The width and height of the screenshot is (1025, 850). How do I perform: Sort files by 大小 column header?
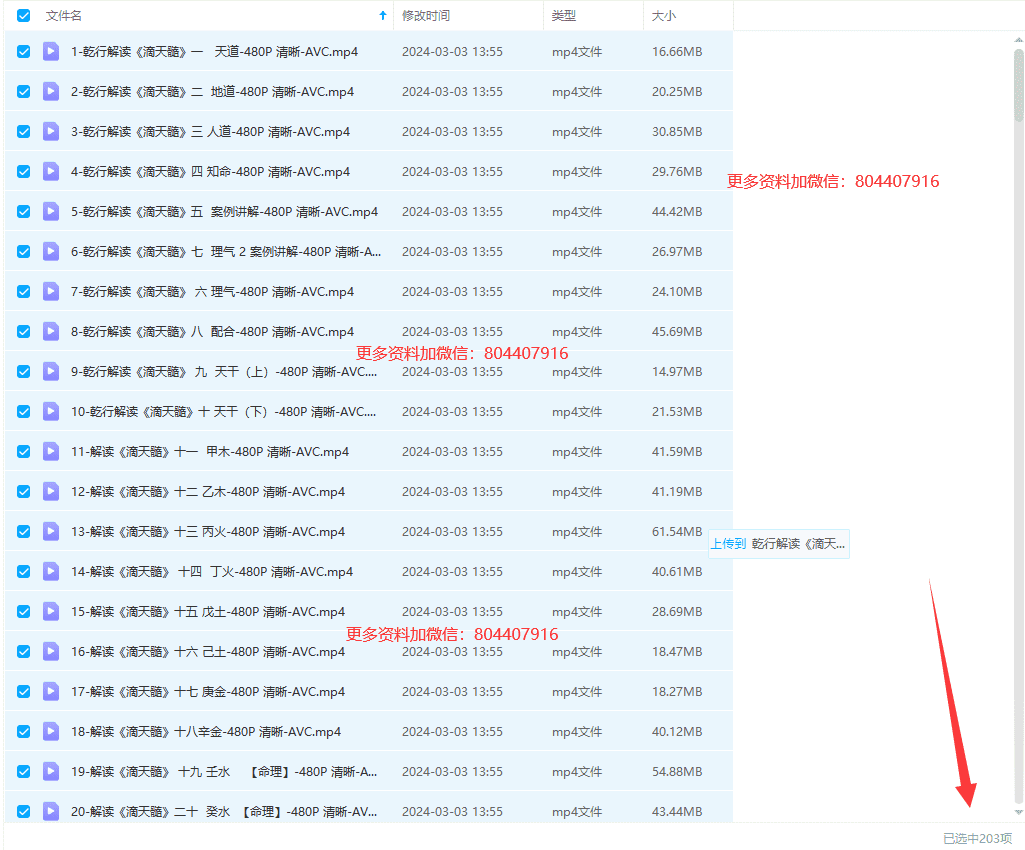coord(663,16)
